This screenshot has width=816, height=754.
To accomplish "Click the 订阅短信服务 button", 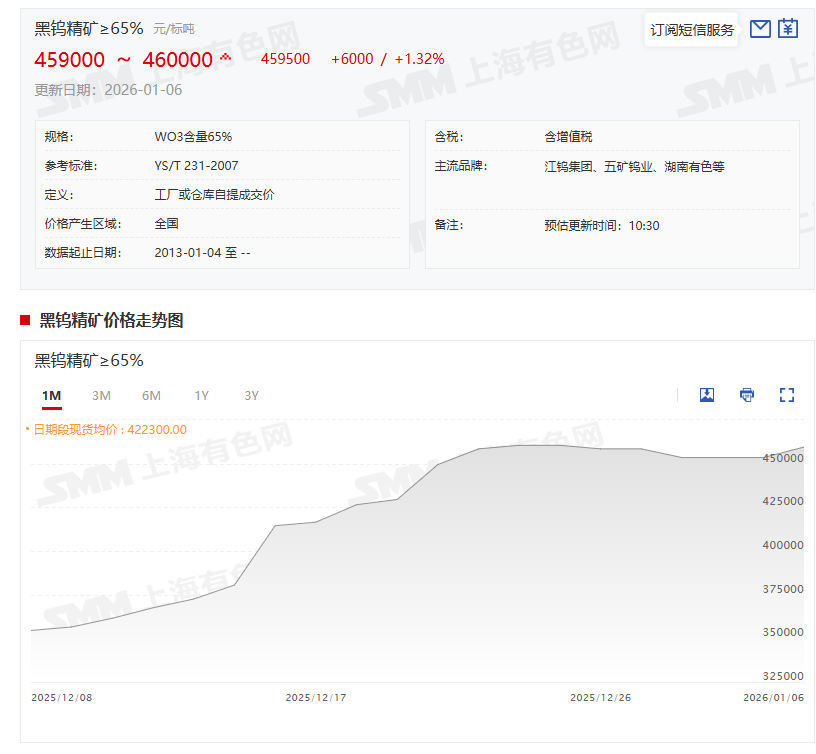I will pos(692,30).
